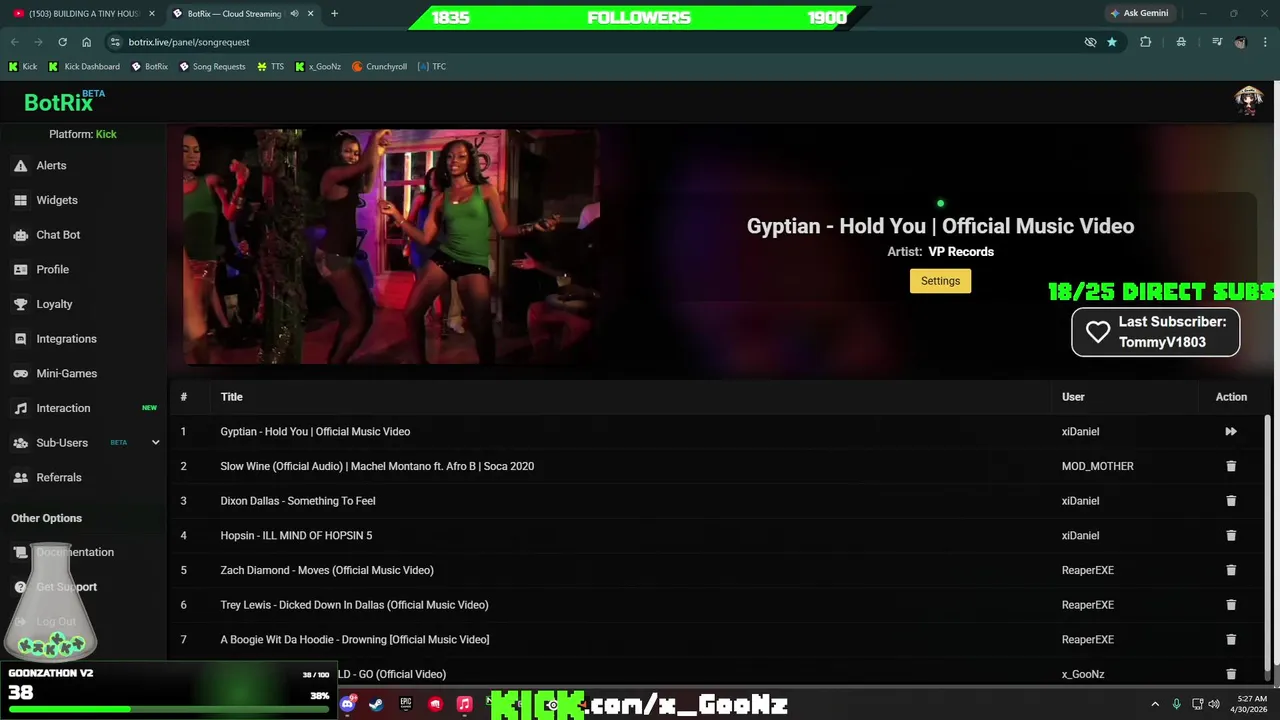The width and height of the screenshot is (1280, 720).
Task: Delete the request from x_GooNz
Action: tap(1231, 674)
